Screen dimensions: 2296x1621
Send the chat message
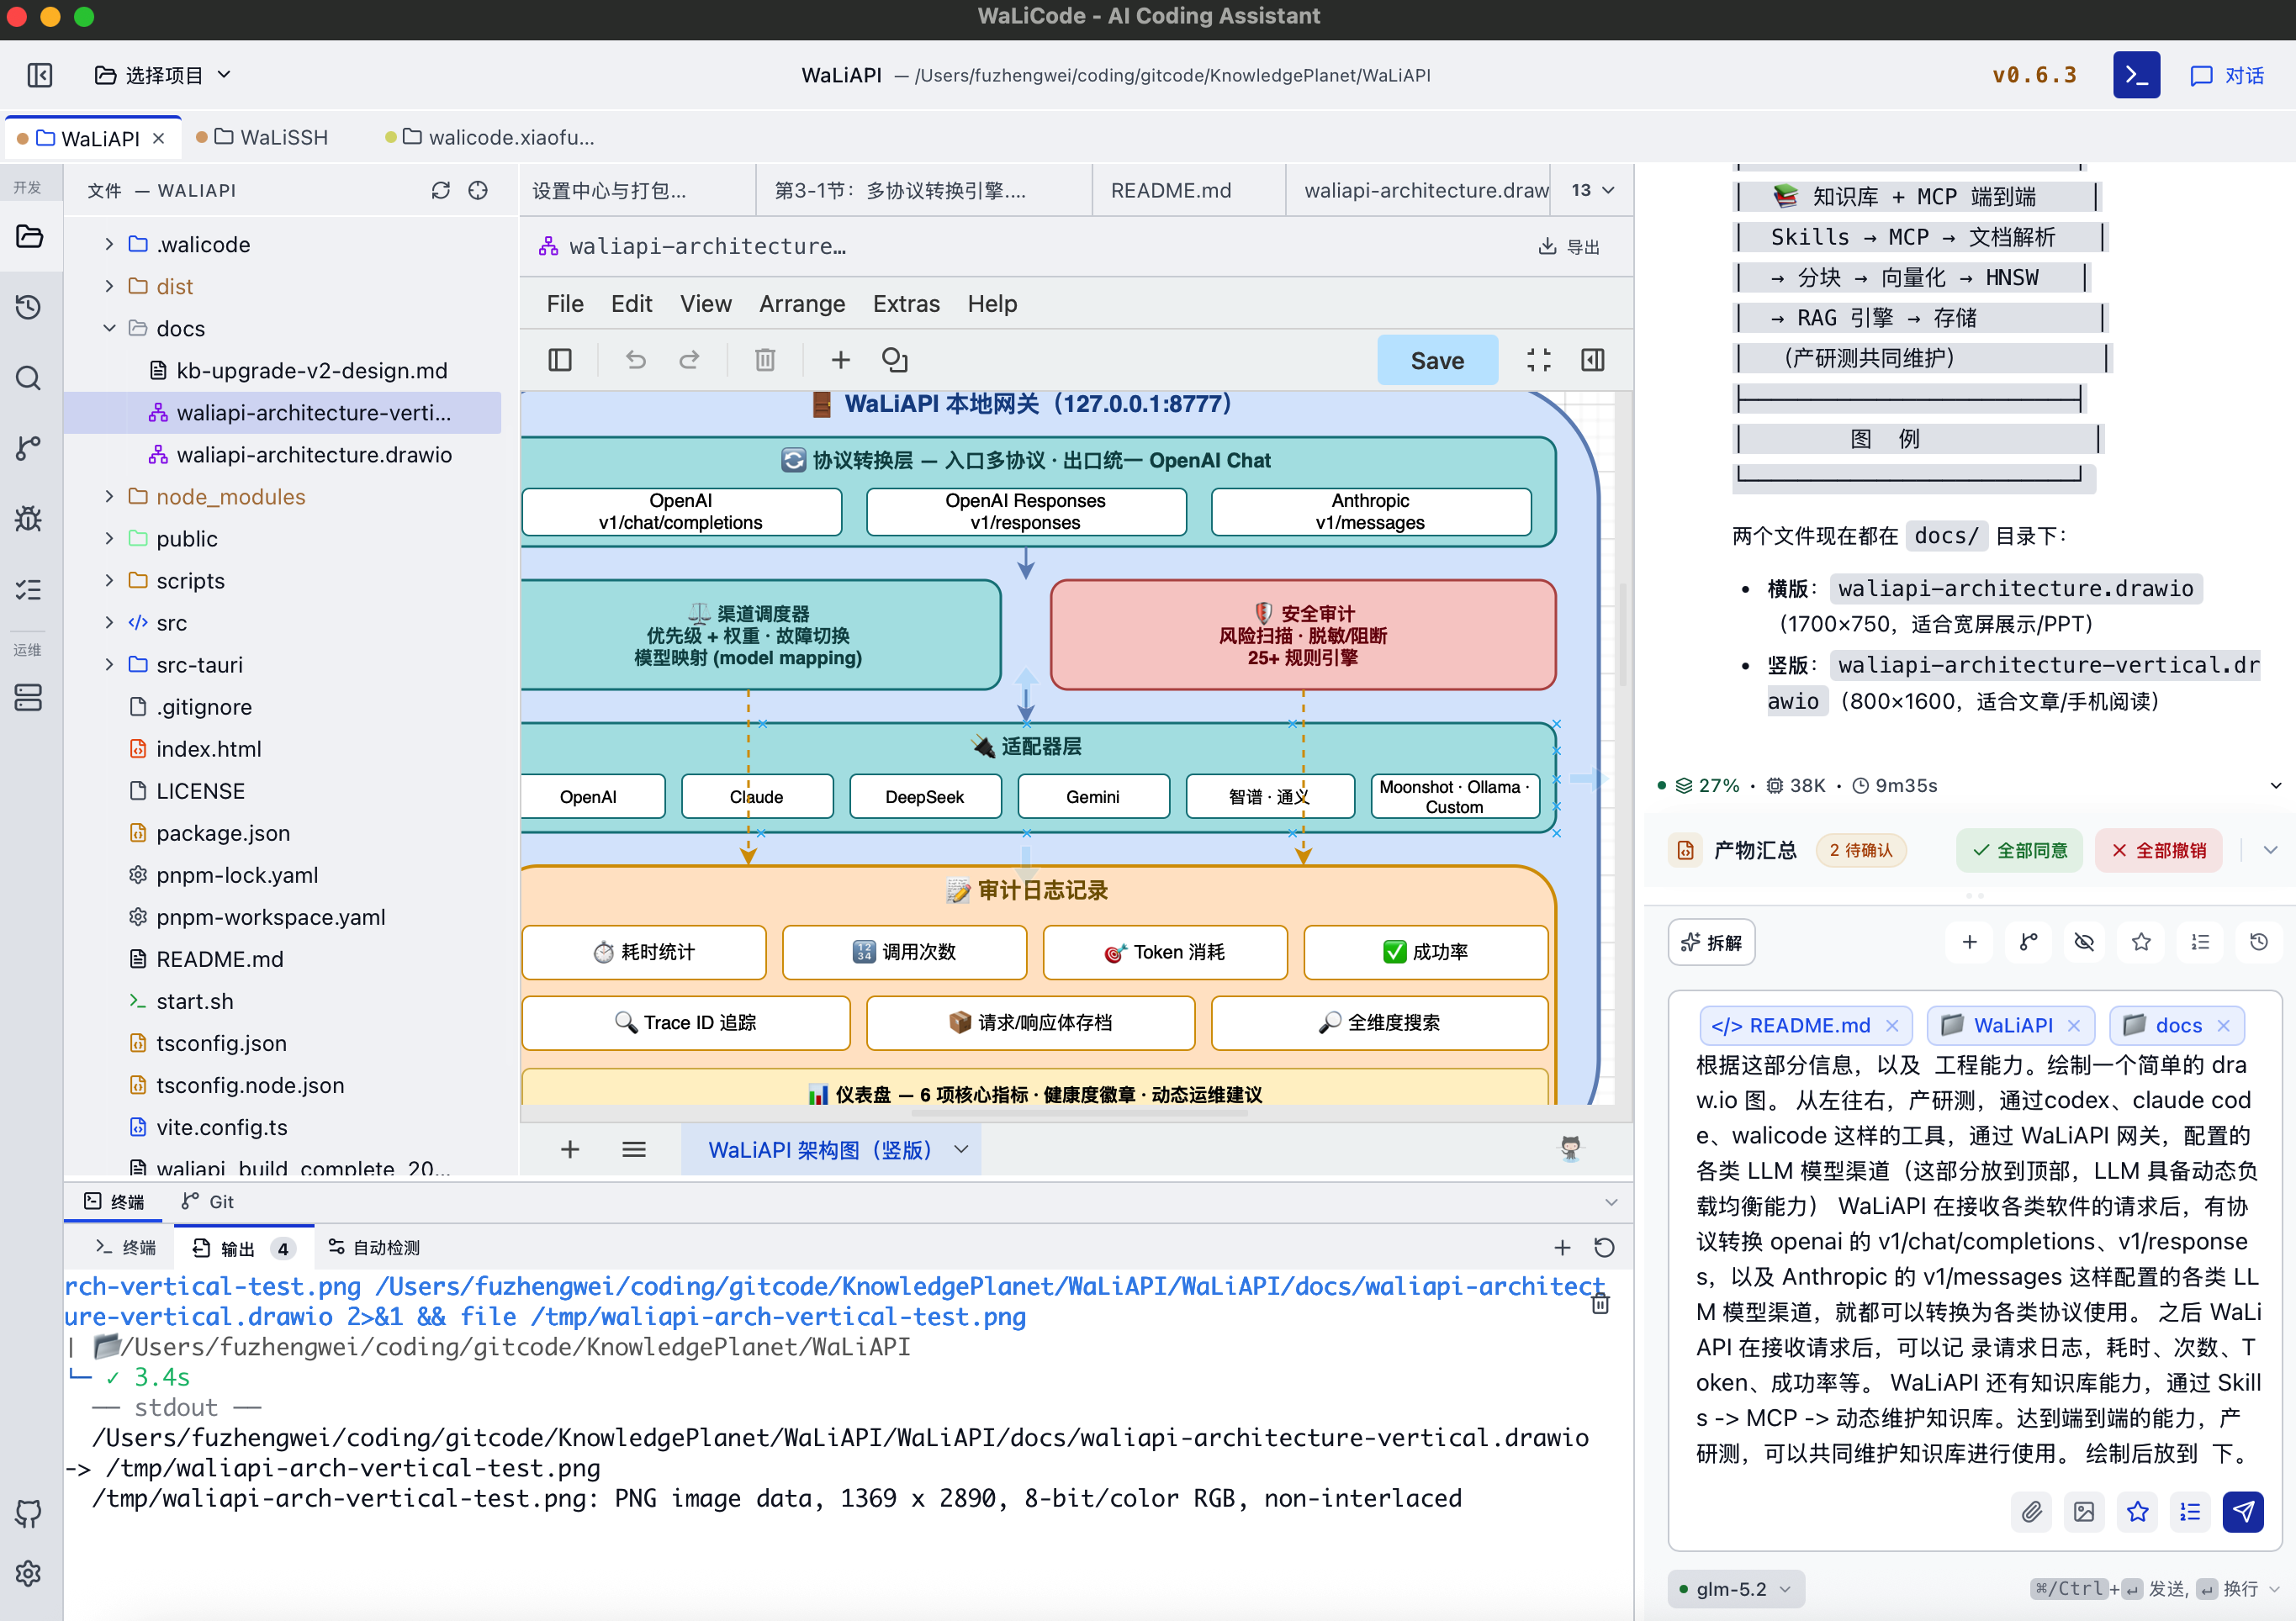[2243, 1512]
